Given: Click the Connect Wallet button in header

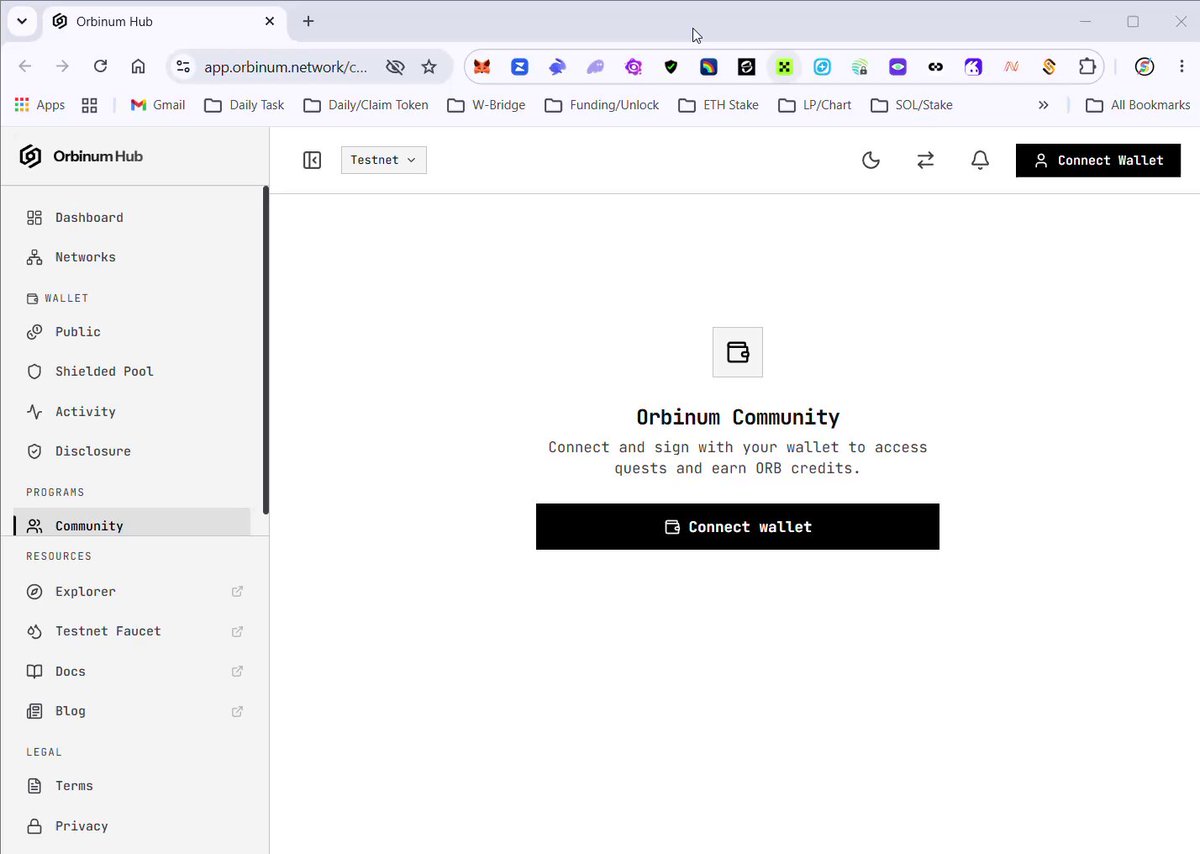Looking at the screenshot, I should 1098,160.
